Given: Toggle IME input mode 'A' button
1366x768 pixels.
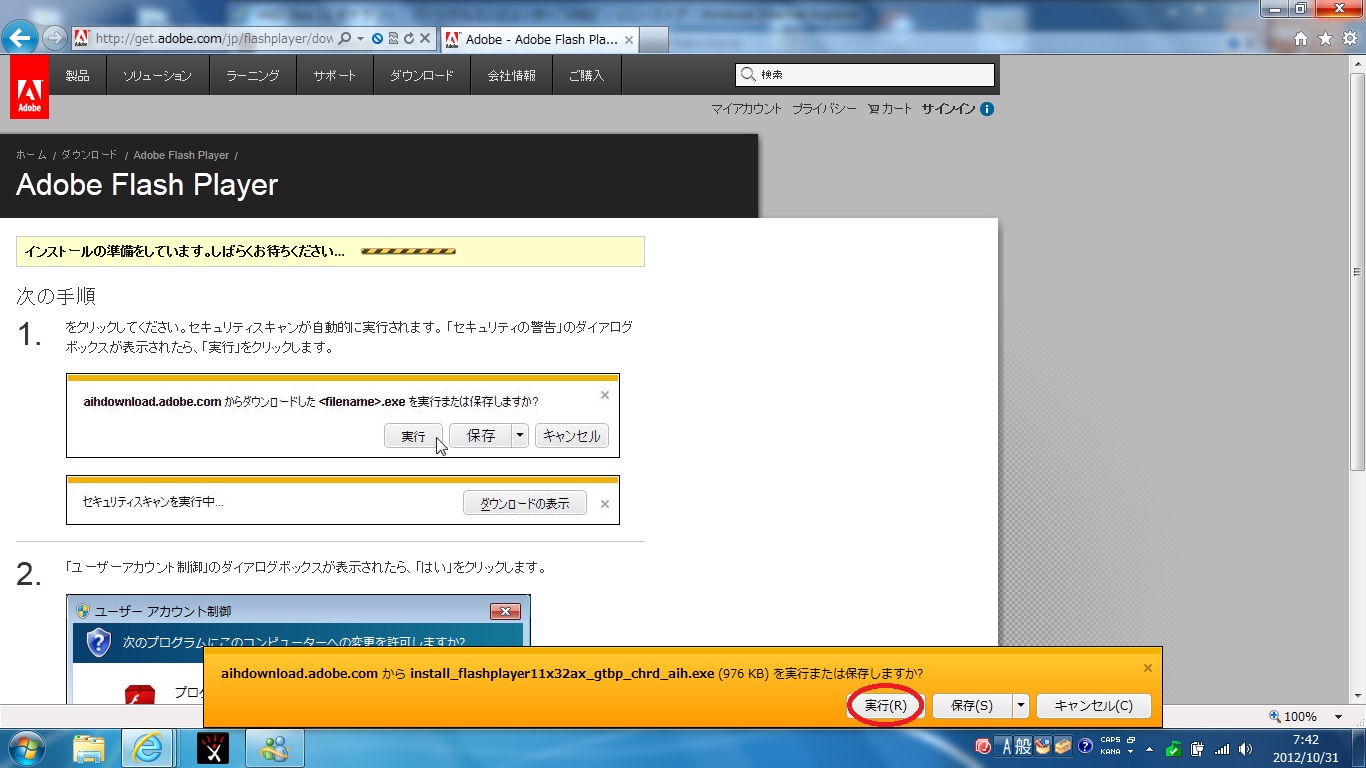Looking at the screenshot, I should click(1006, 746).
